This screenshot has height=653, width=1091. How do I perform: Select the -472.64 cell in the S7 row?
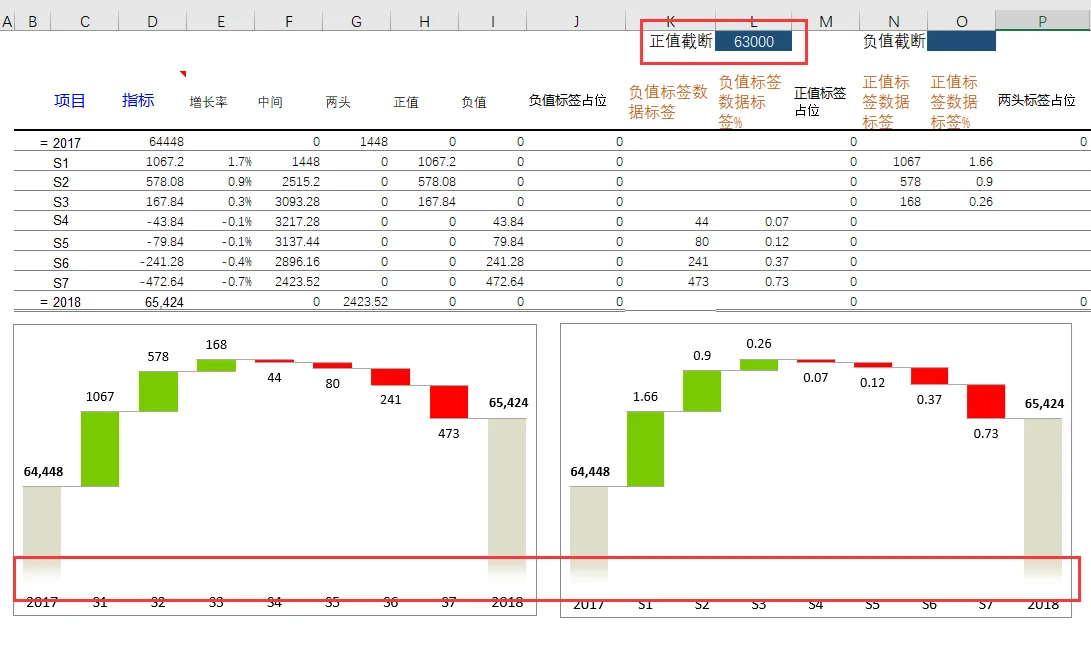[x=161, y=282]
